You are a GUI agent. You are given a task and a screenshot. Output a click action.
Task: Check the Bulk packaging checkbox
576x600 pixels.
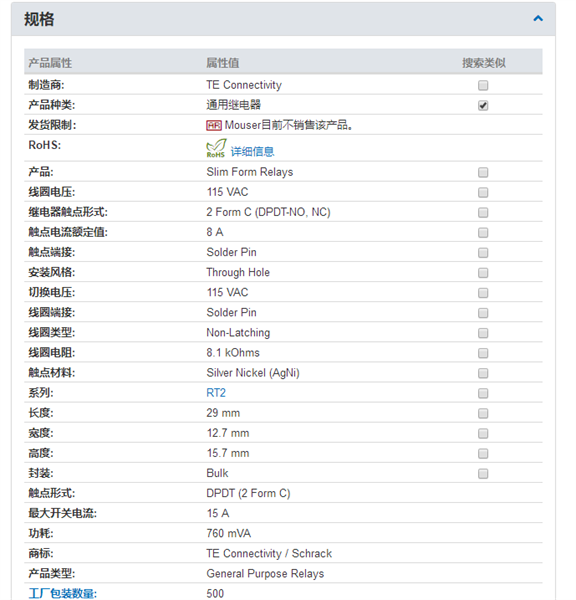(483, 474)
